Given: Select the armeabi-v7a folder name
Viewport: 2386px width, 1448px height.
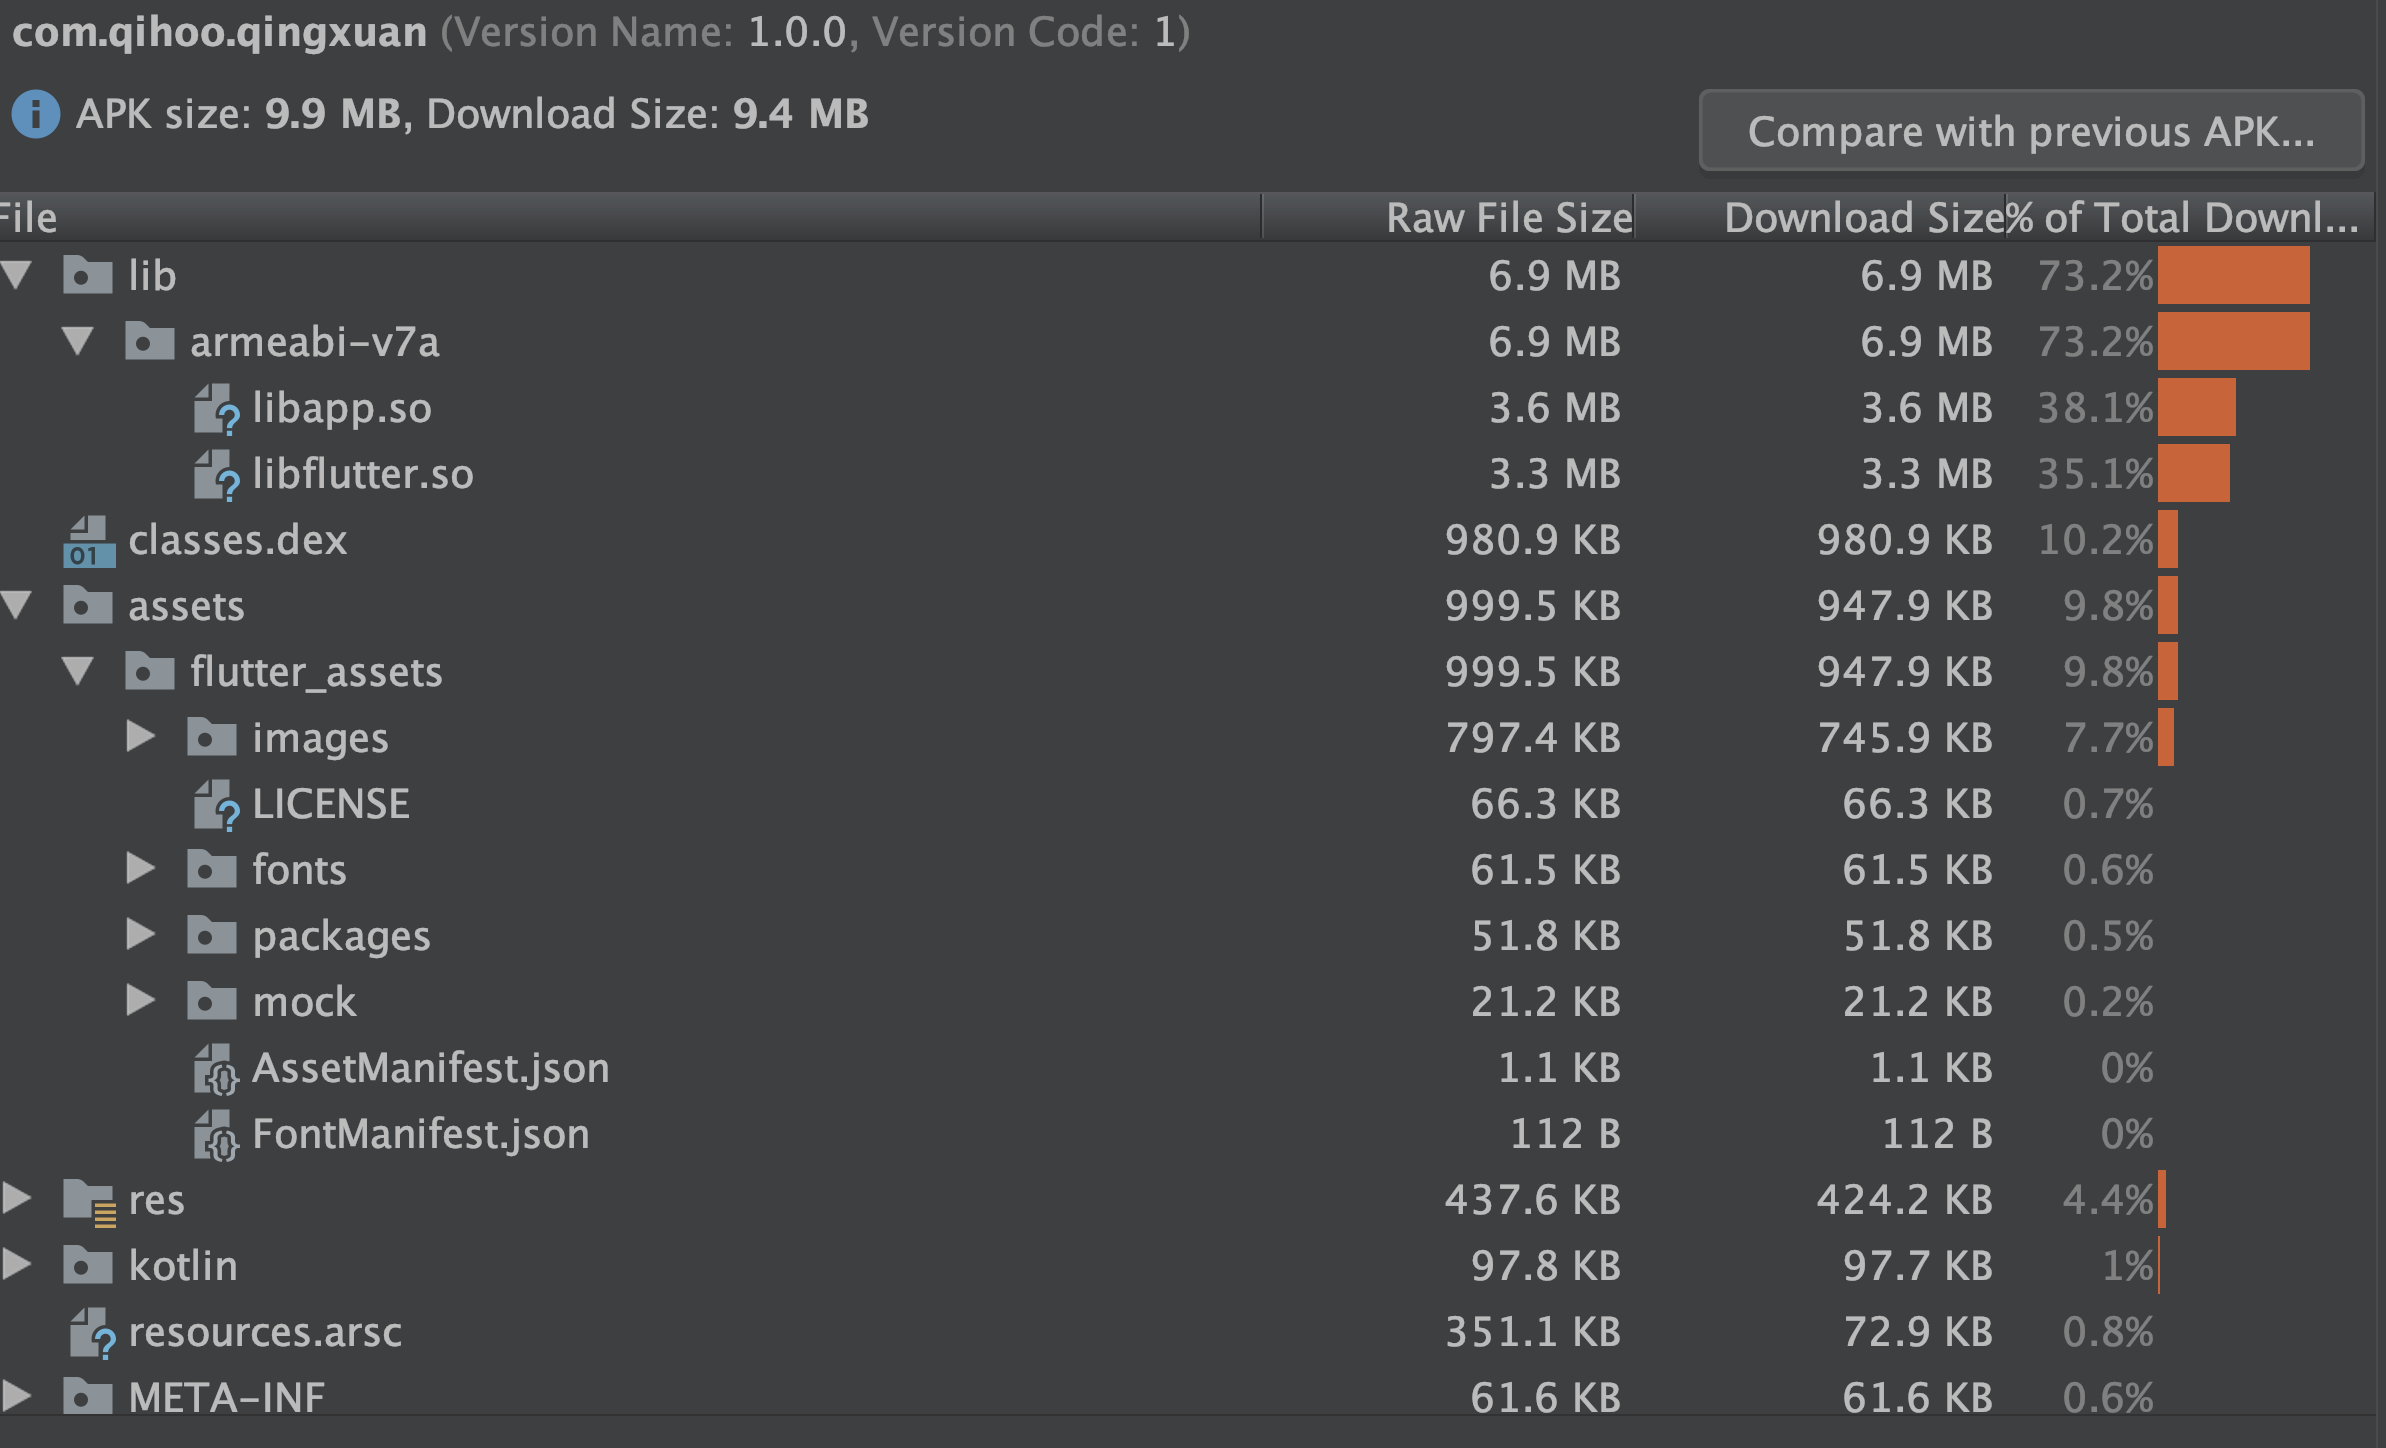Looking at the screenshot, I should 315,342.
